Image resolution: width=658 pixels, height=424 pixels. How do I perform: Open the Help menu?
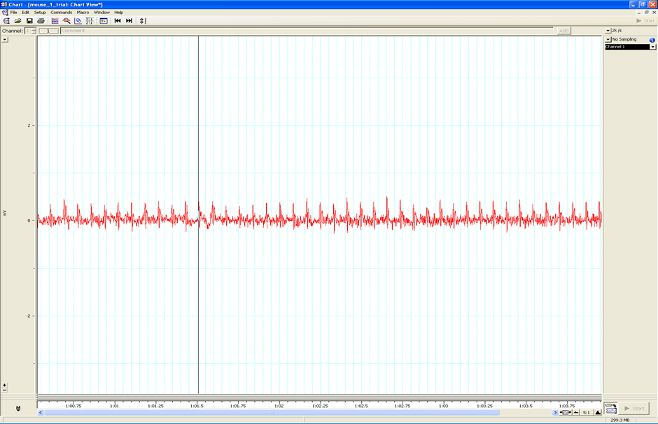(x=119, y=13)
